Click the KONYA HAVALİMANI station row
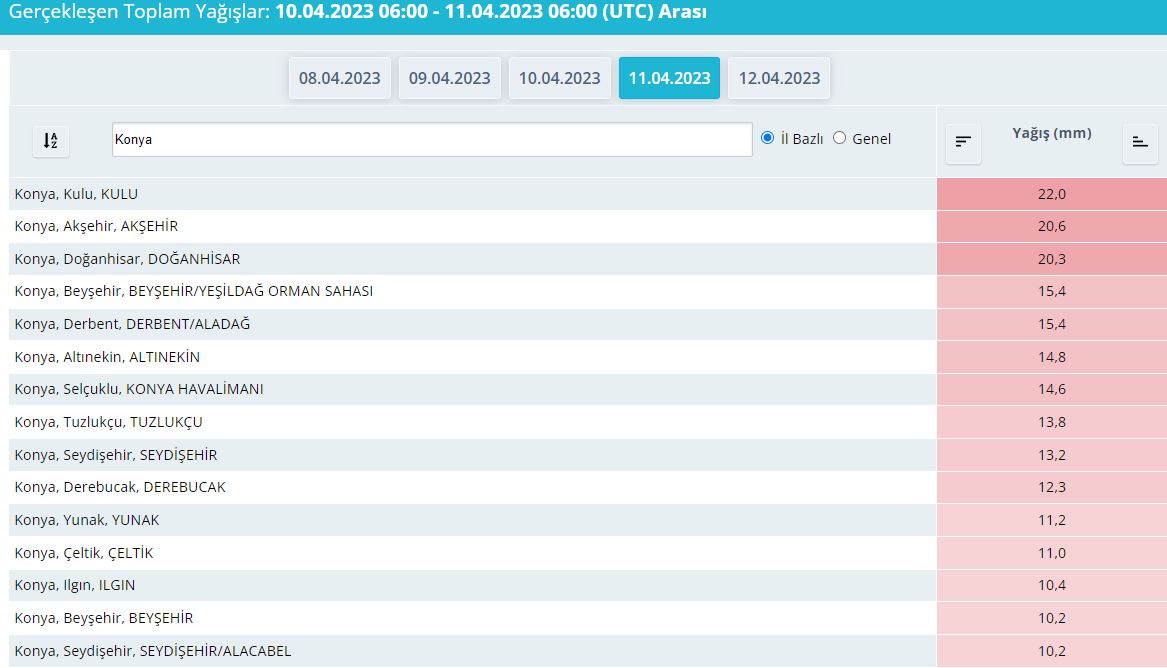This screenshot has width=1167, height=668. point(139,389)
